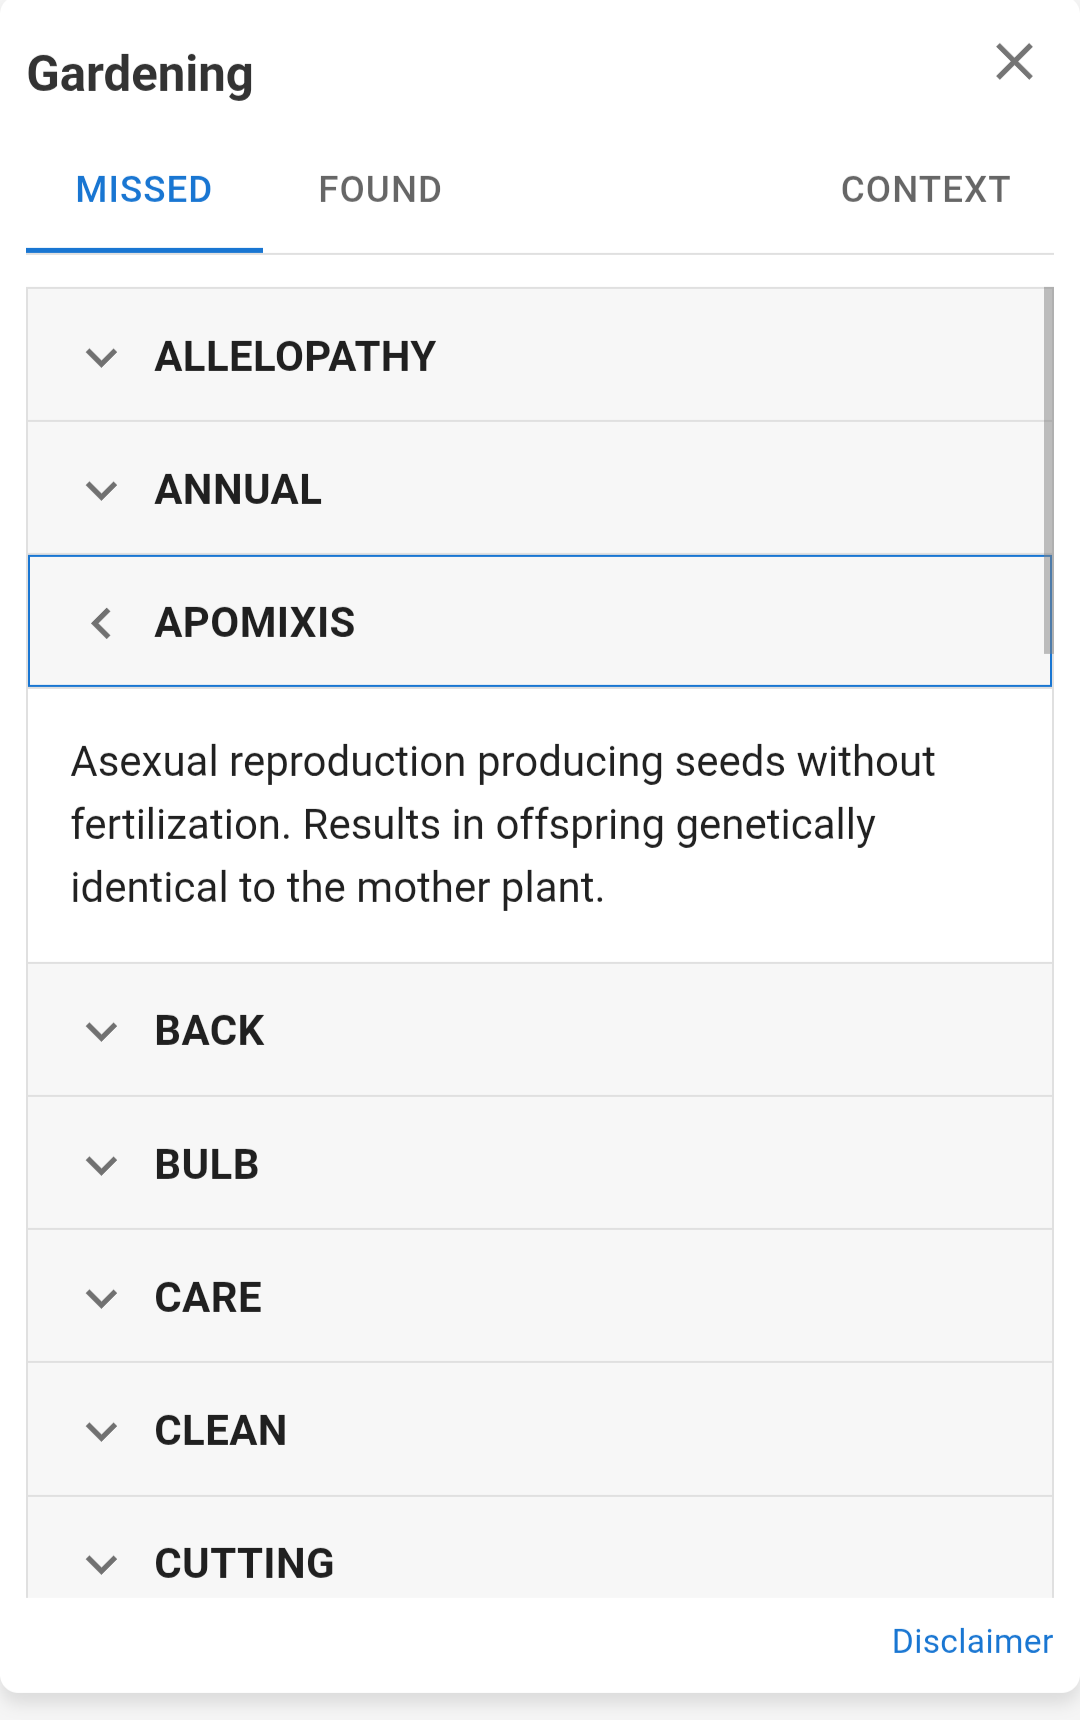The width and height of the screenshot is (1080, 1720).
Task: Collapse the APOMIXIS chevron
Action: click(102, 623)
